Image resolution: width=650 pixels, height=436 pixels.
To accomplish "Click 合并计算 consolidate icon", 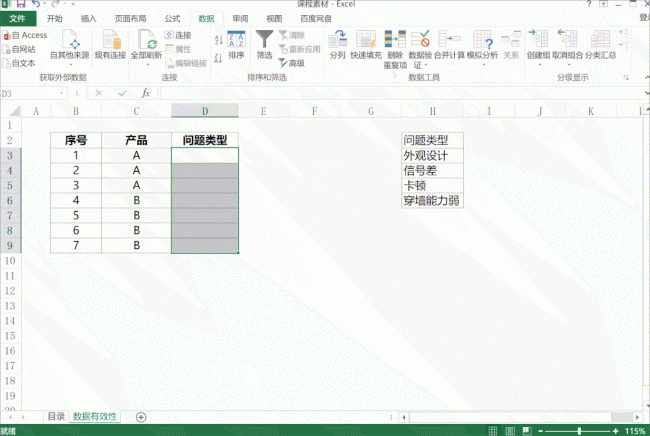I will 449,45.
